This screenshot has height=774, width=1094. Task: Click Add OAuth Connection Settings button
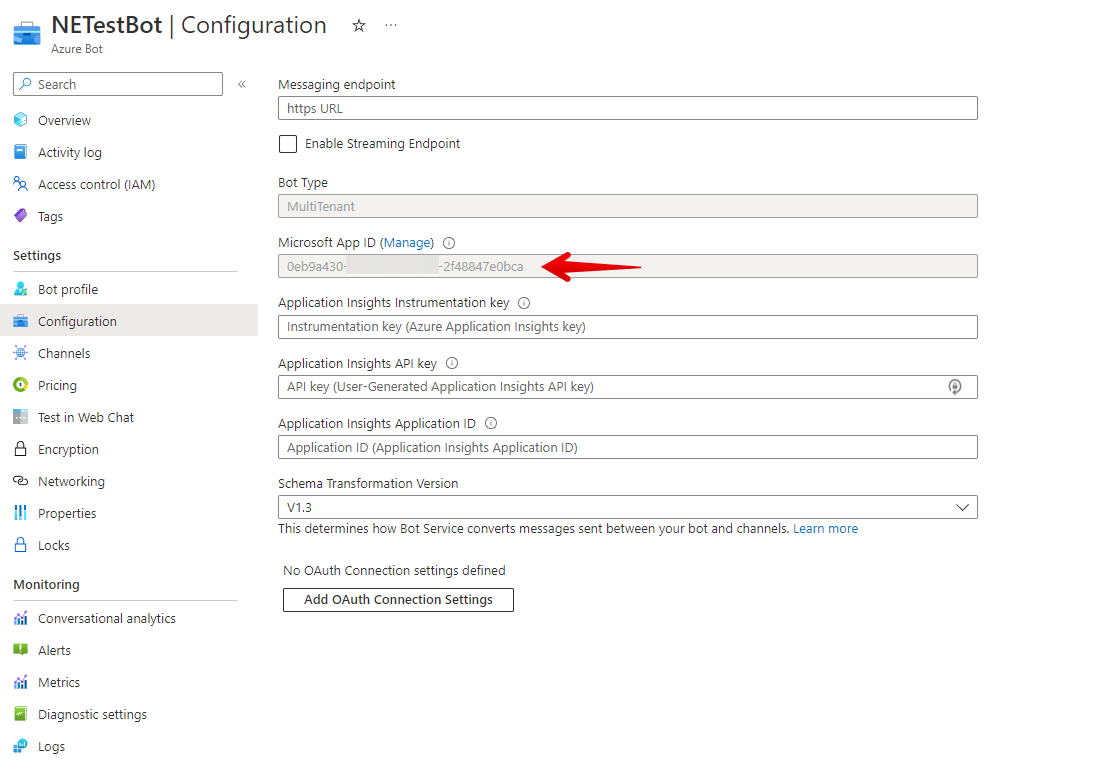tap(398, 600)
